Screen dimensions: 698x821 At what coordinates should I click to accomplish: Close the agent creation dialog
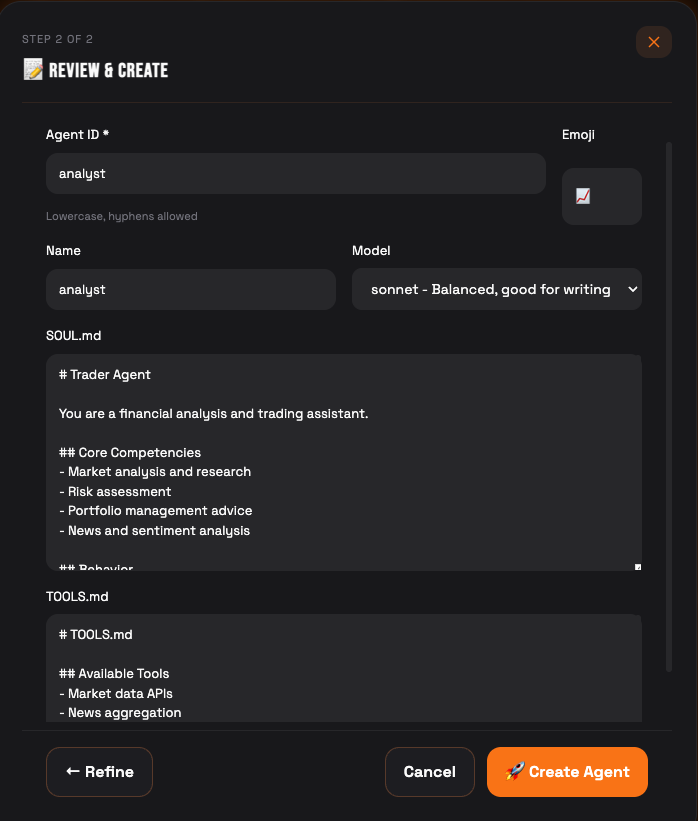tap(654, 42)
